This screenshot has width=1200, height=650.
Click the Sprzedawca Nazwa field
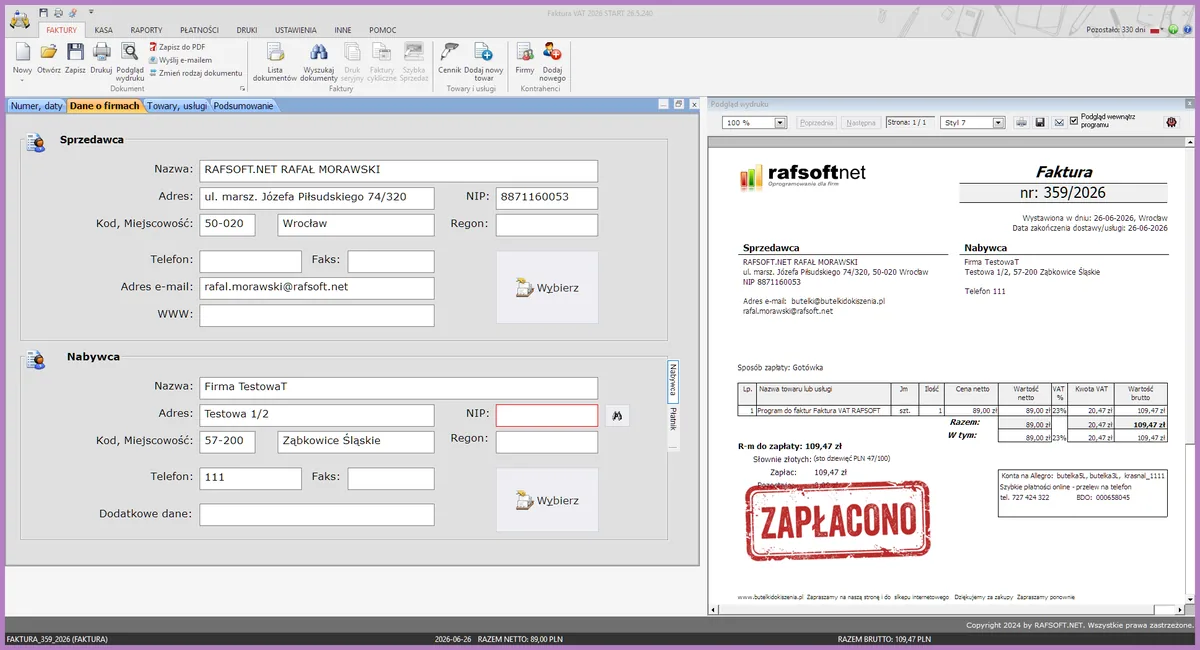(x=398, y=170)
